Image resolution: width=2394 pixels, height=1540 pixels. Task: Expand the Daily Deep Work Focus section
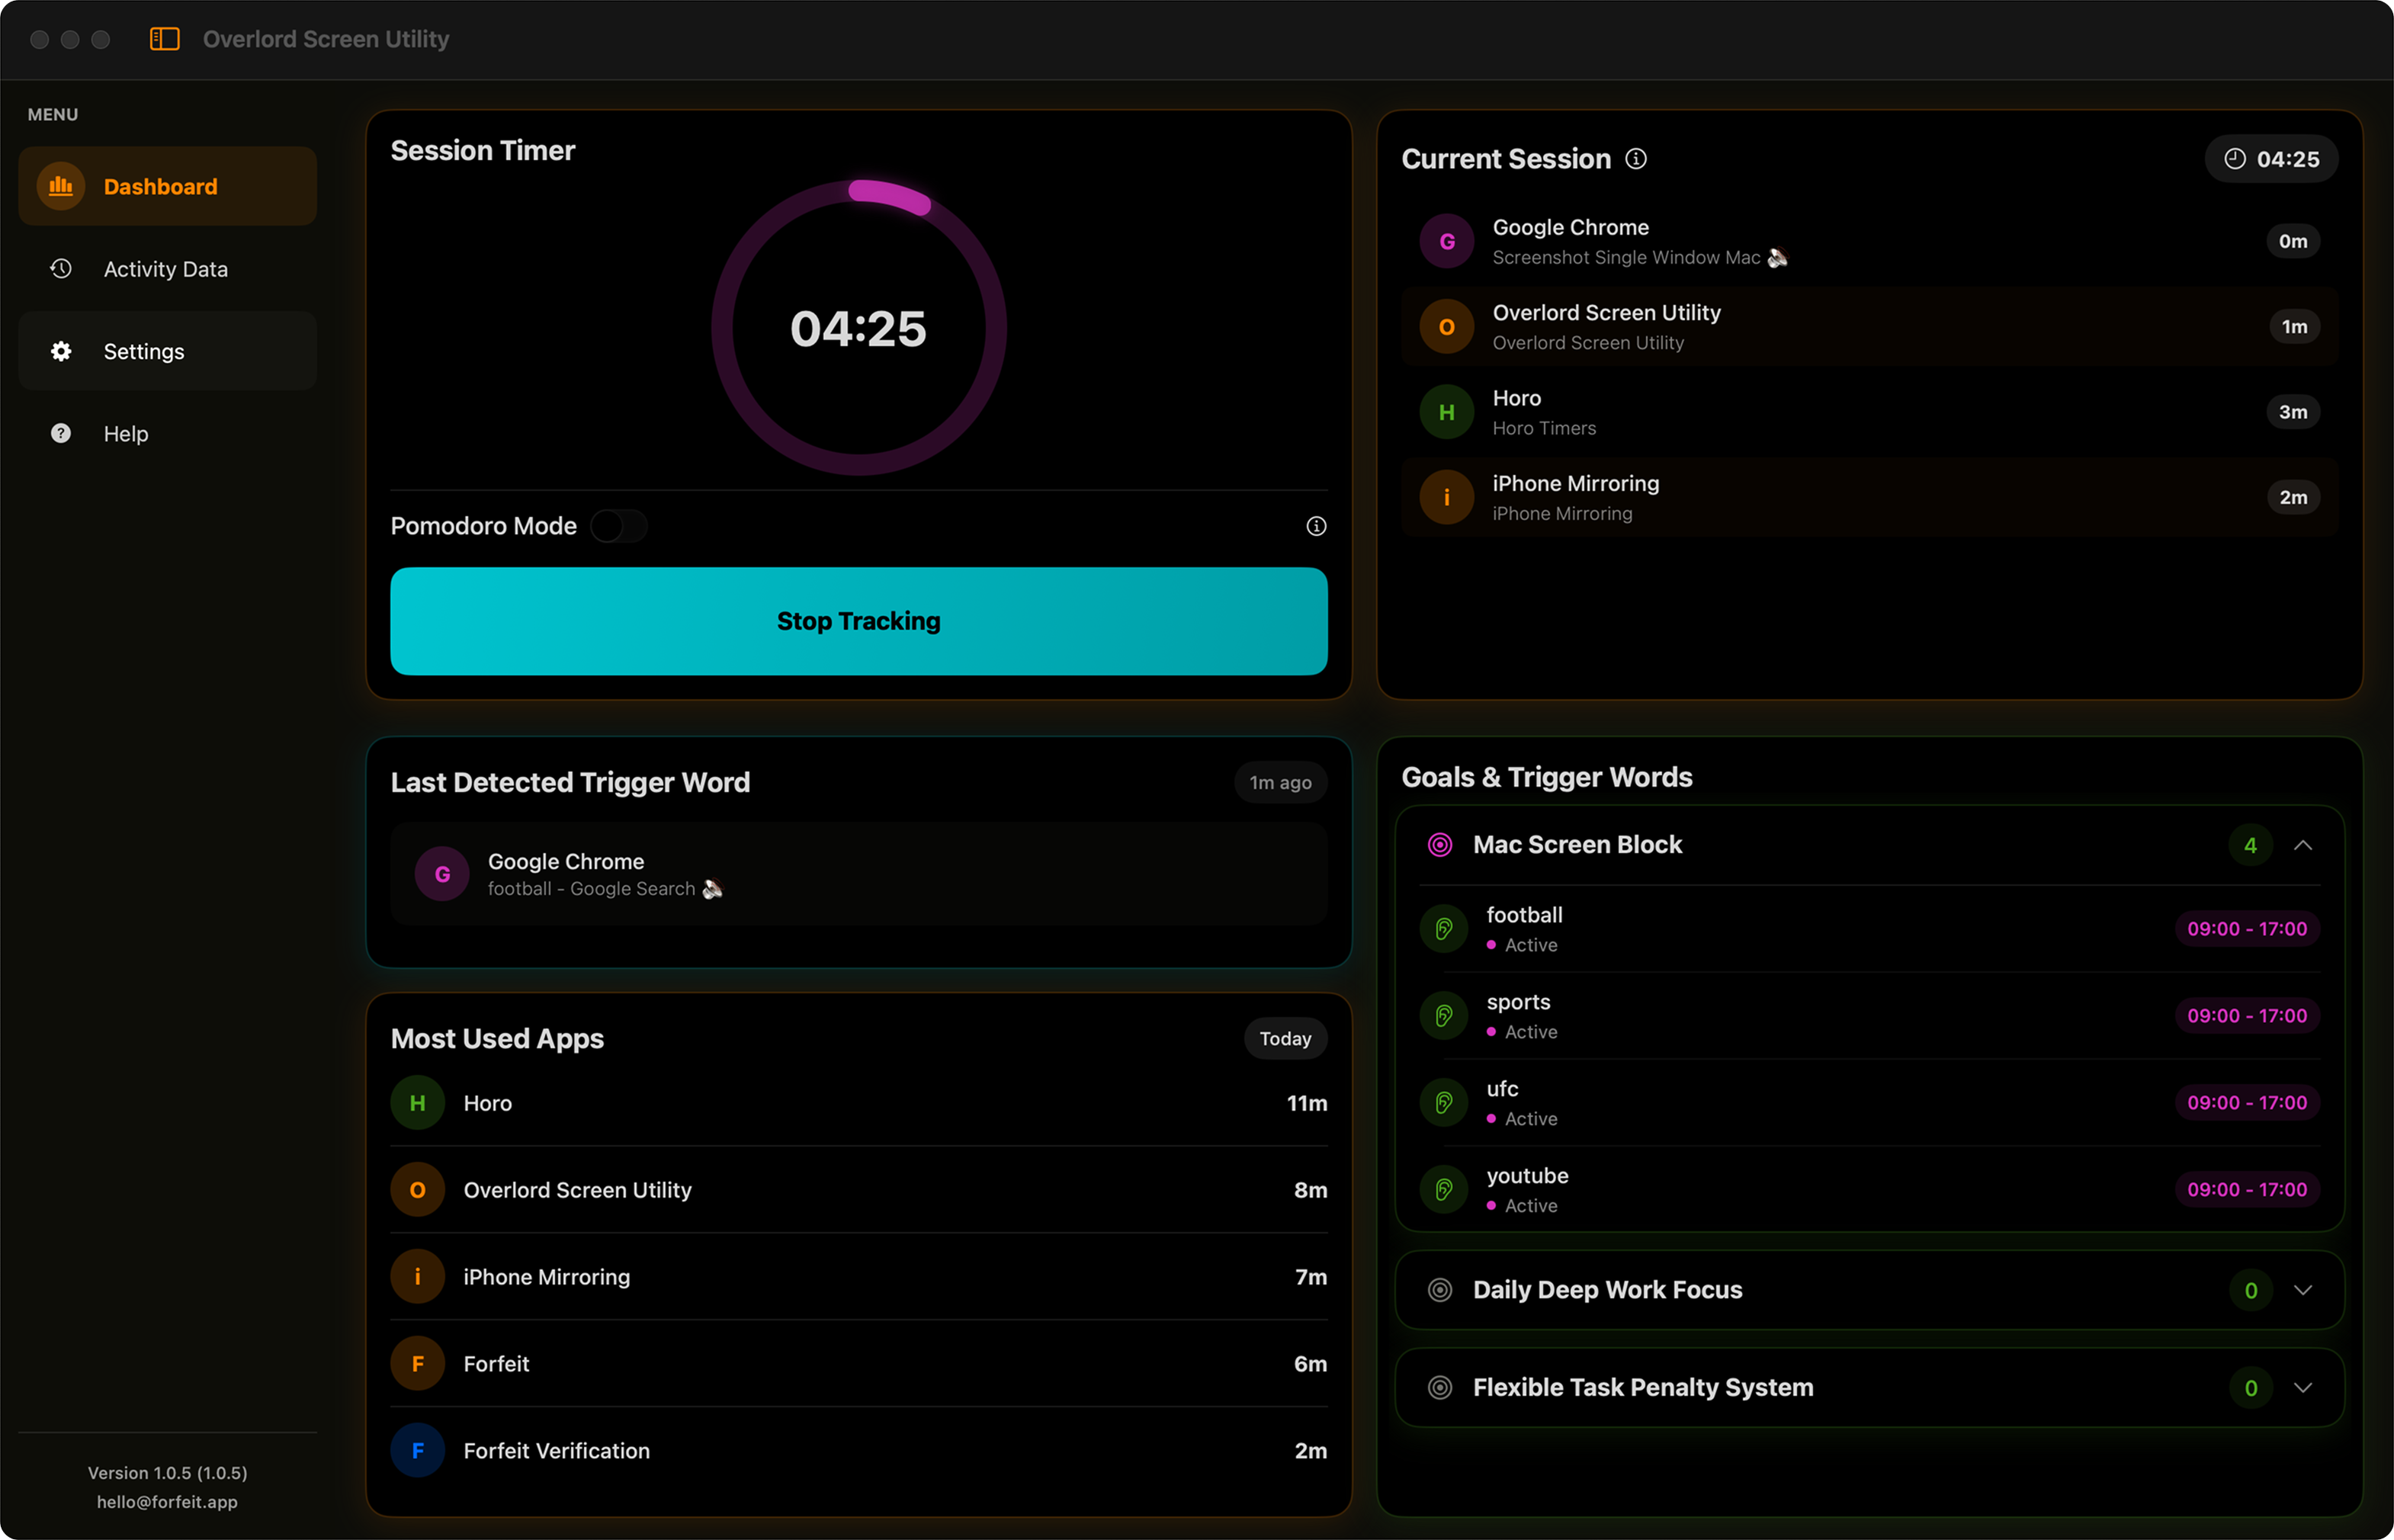pos(2304,1289)
